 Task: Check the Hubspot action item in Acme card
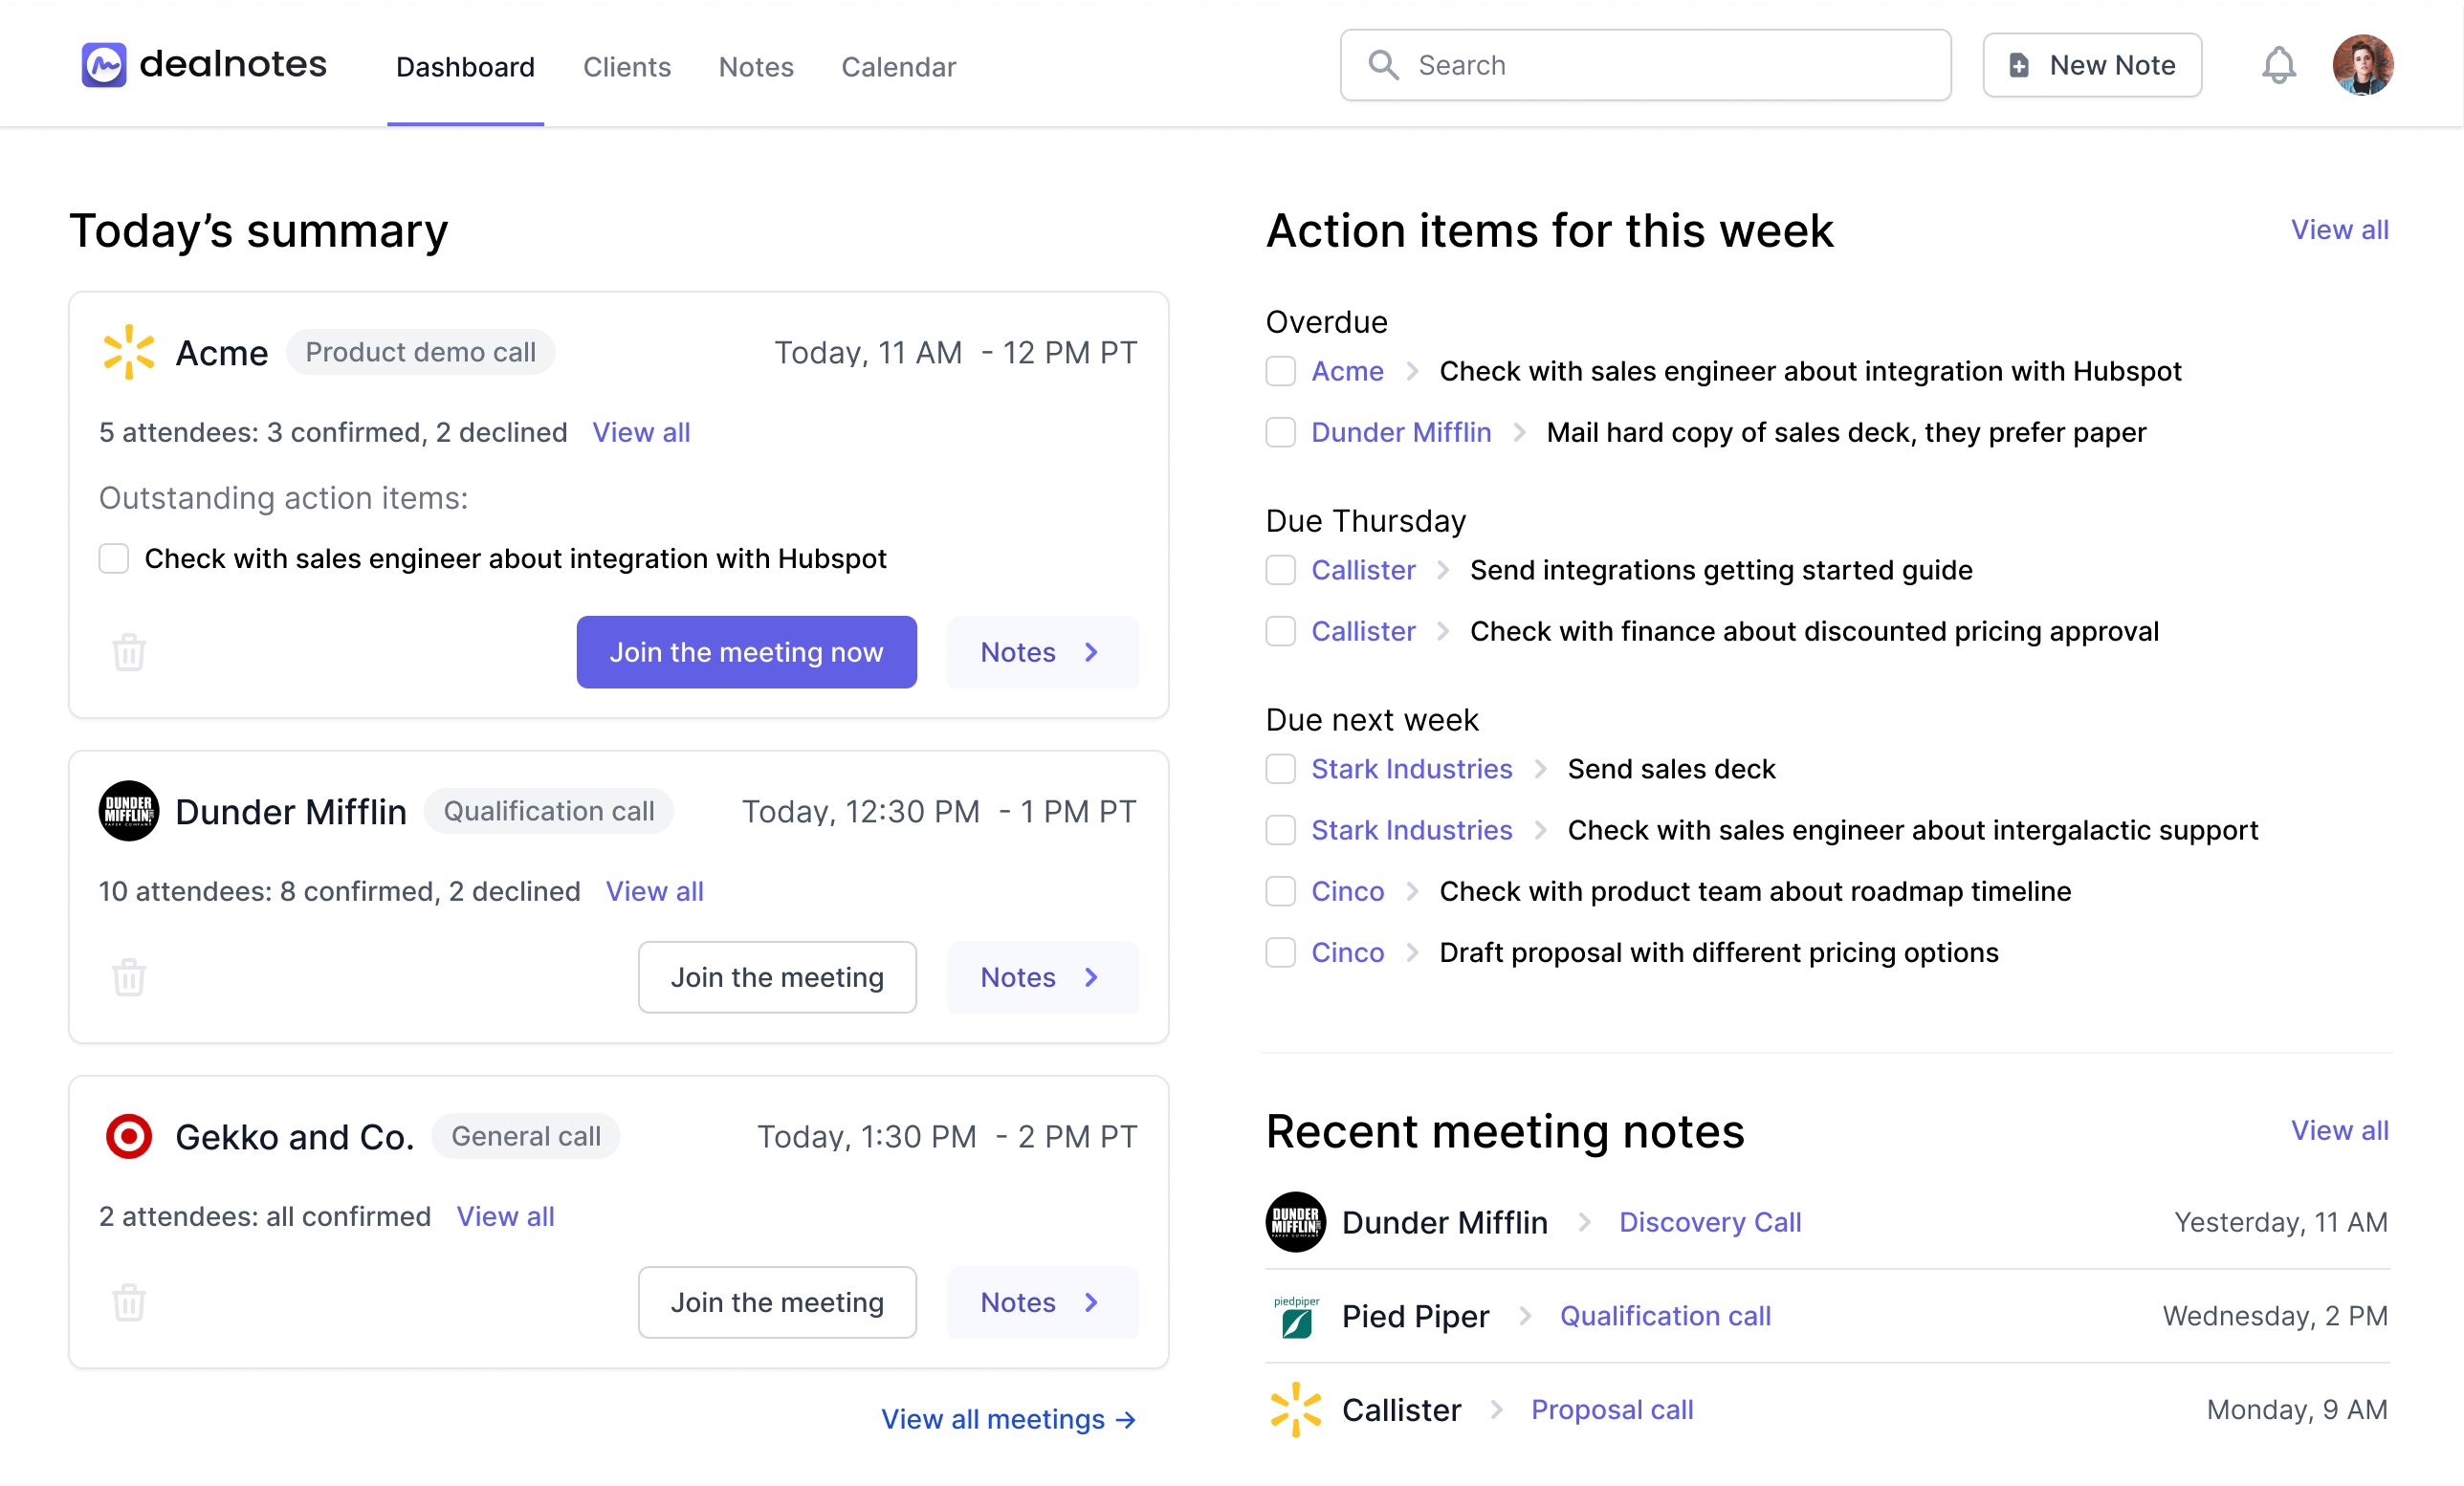click(114, 558)
